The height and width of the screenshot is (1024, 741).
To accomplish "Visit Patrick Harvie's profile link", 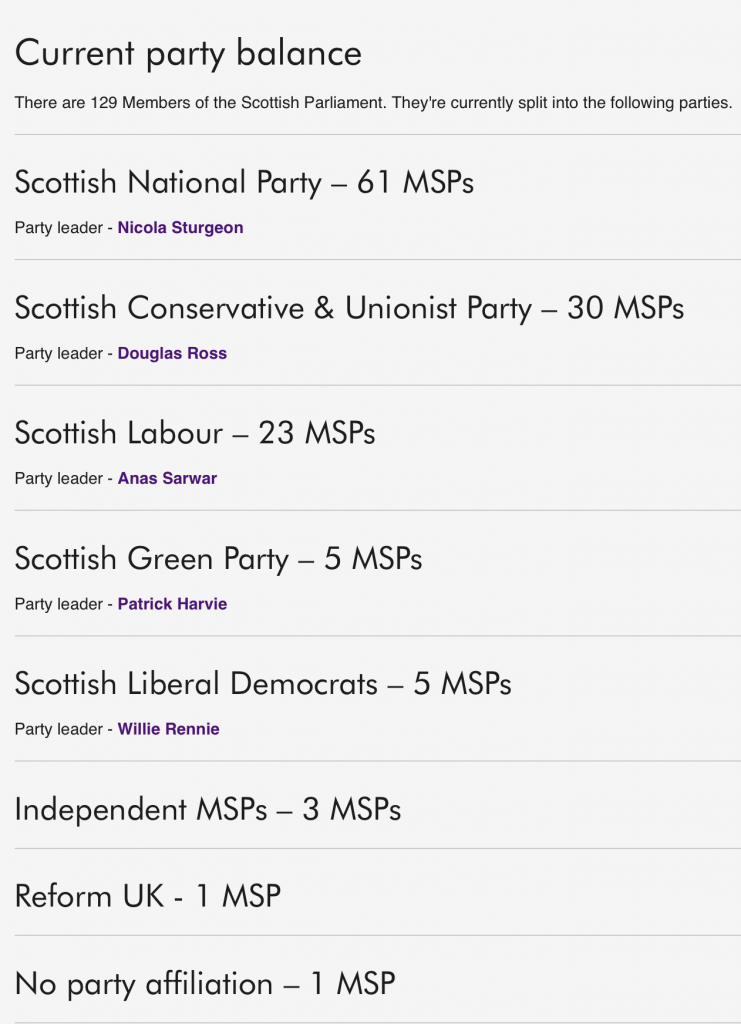I will tap(172, 604).
